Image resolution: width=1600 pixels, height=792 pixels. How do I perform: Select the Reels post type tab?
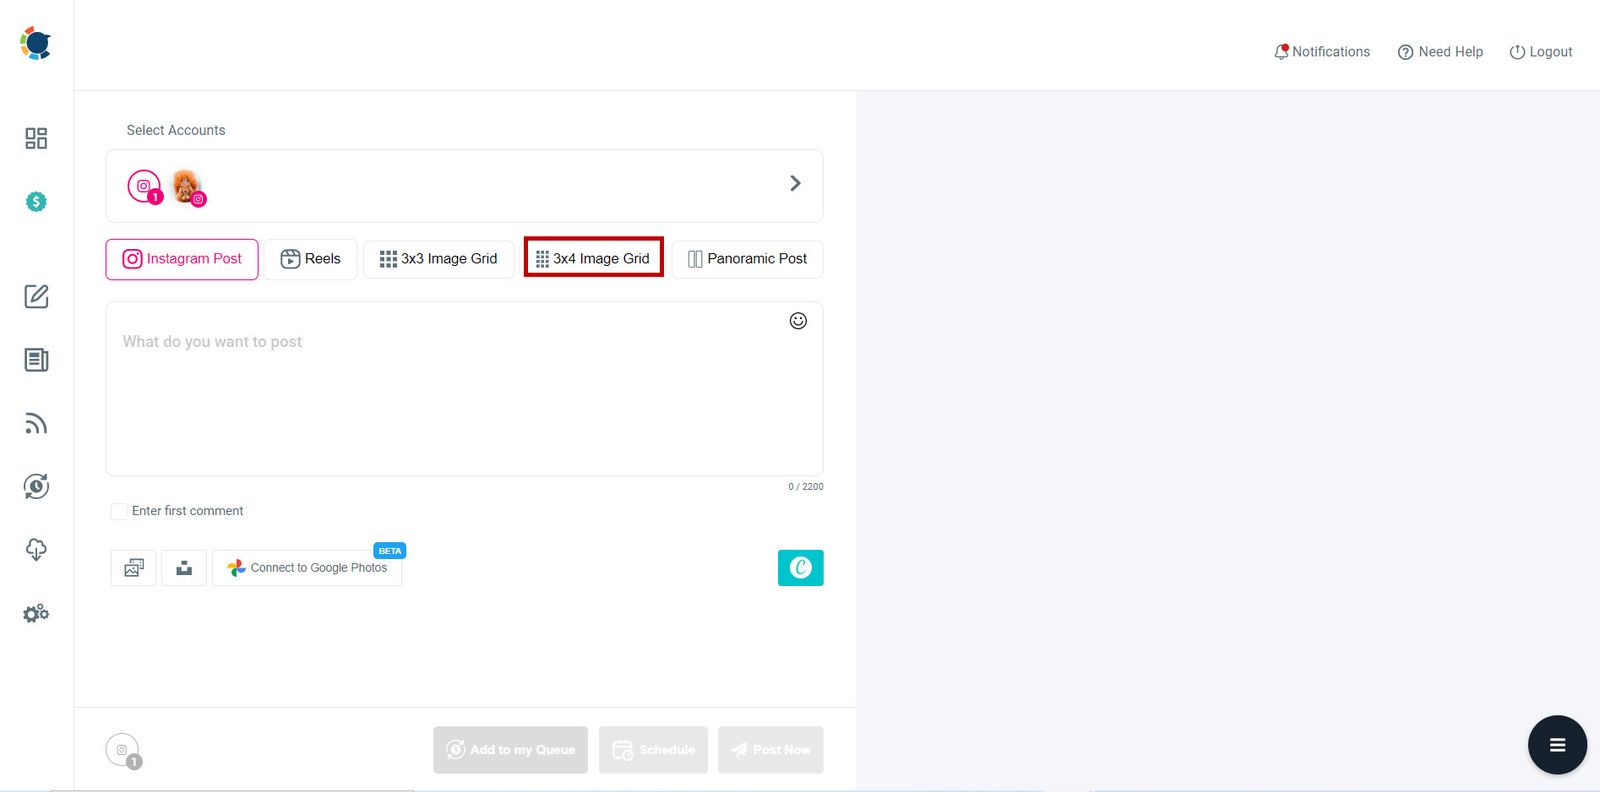pyautogui.click(x=311, y=259)
